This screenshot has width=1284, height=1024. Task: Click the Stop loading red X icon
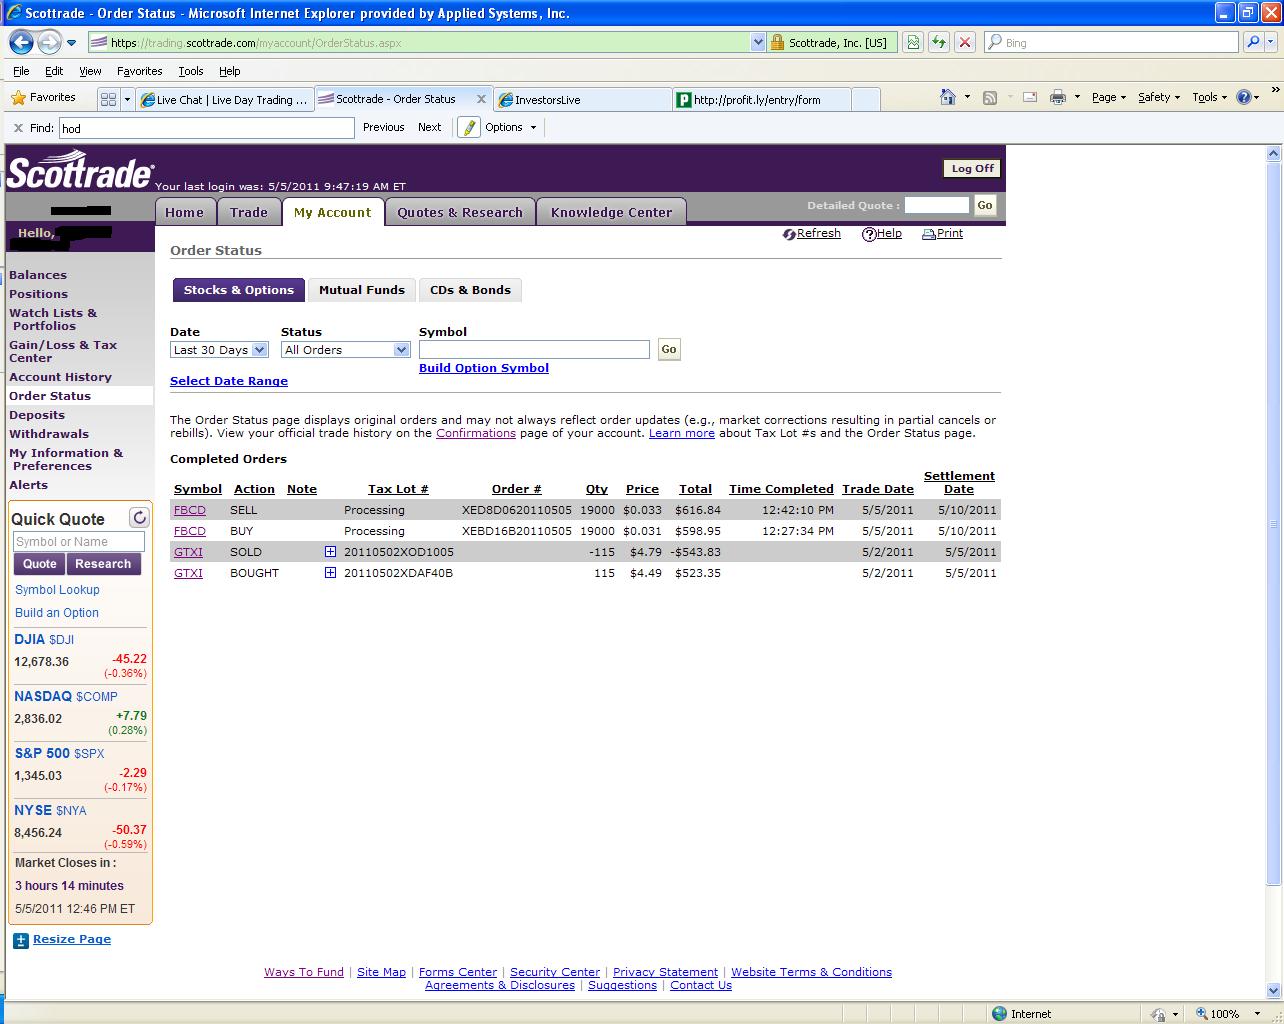coord(964,42)
